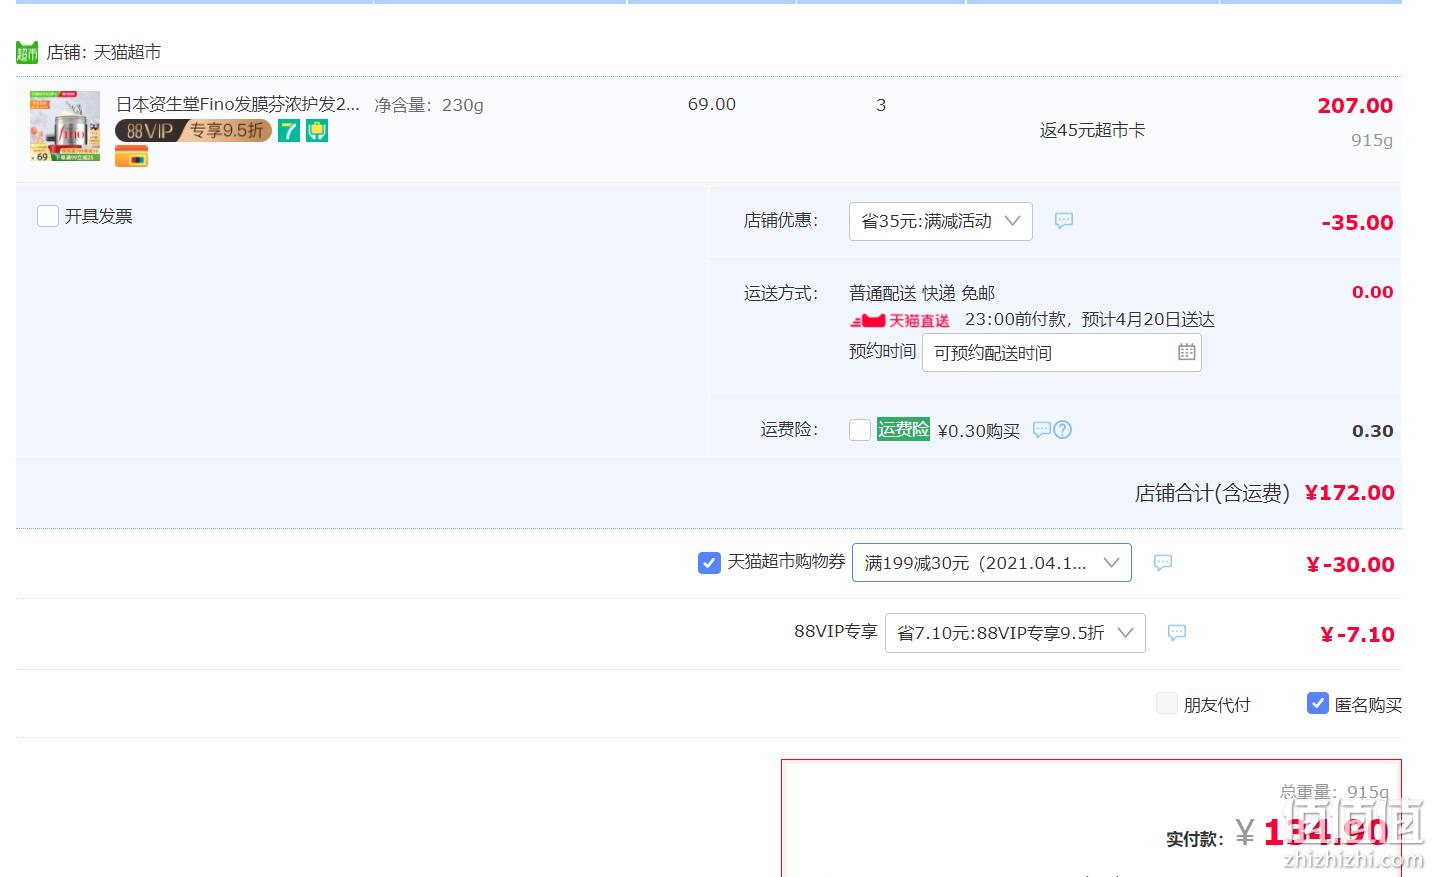
Task: Open the Fino hair mask product thumbnail
Action: pos(65,126)
